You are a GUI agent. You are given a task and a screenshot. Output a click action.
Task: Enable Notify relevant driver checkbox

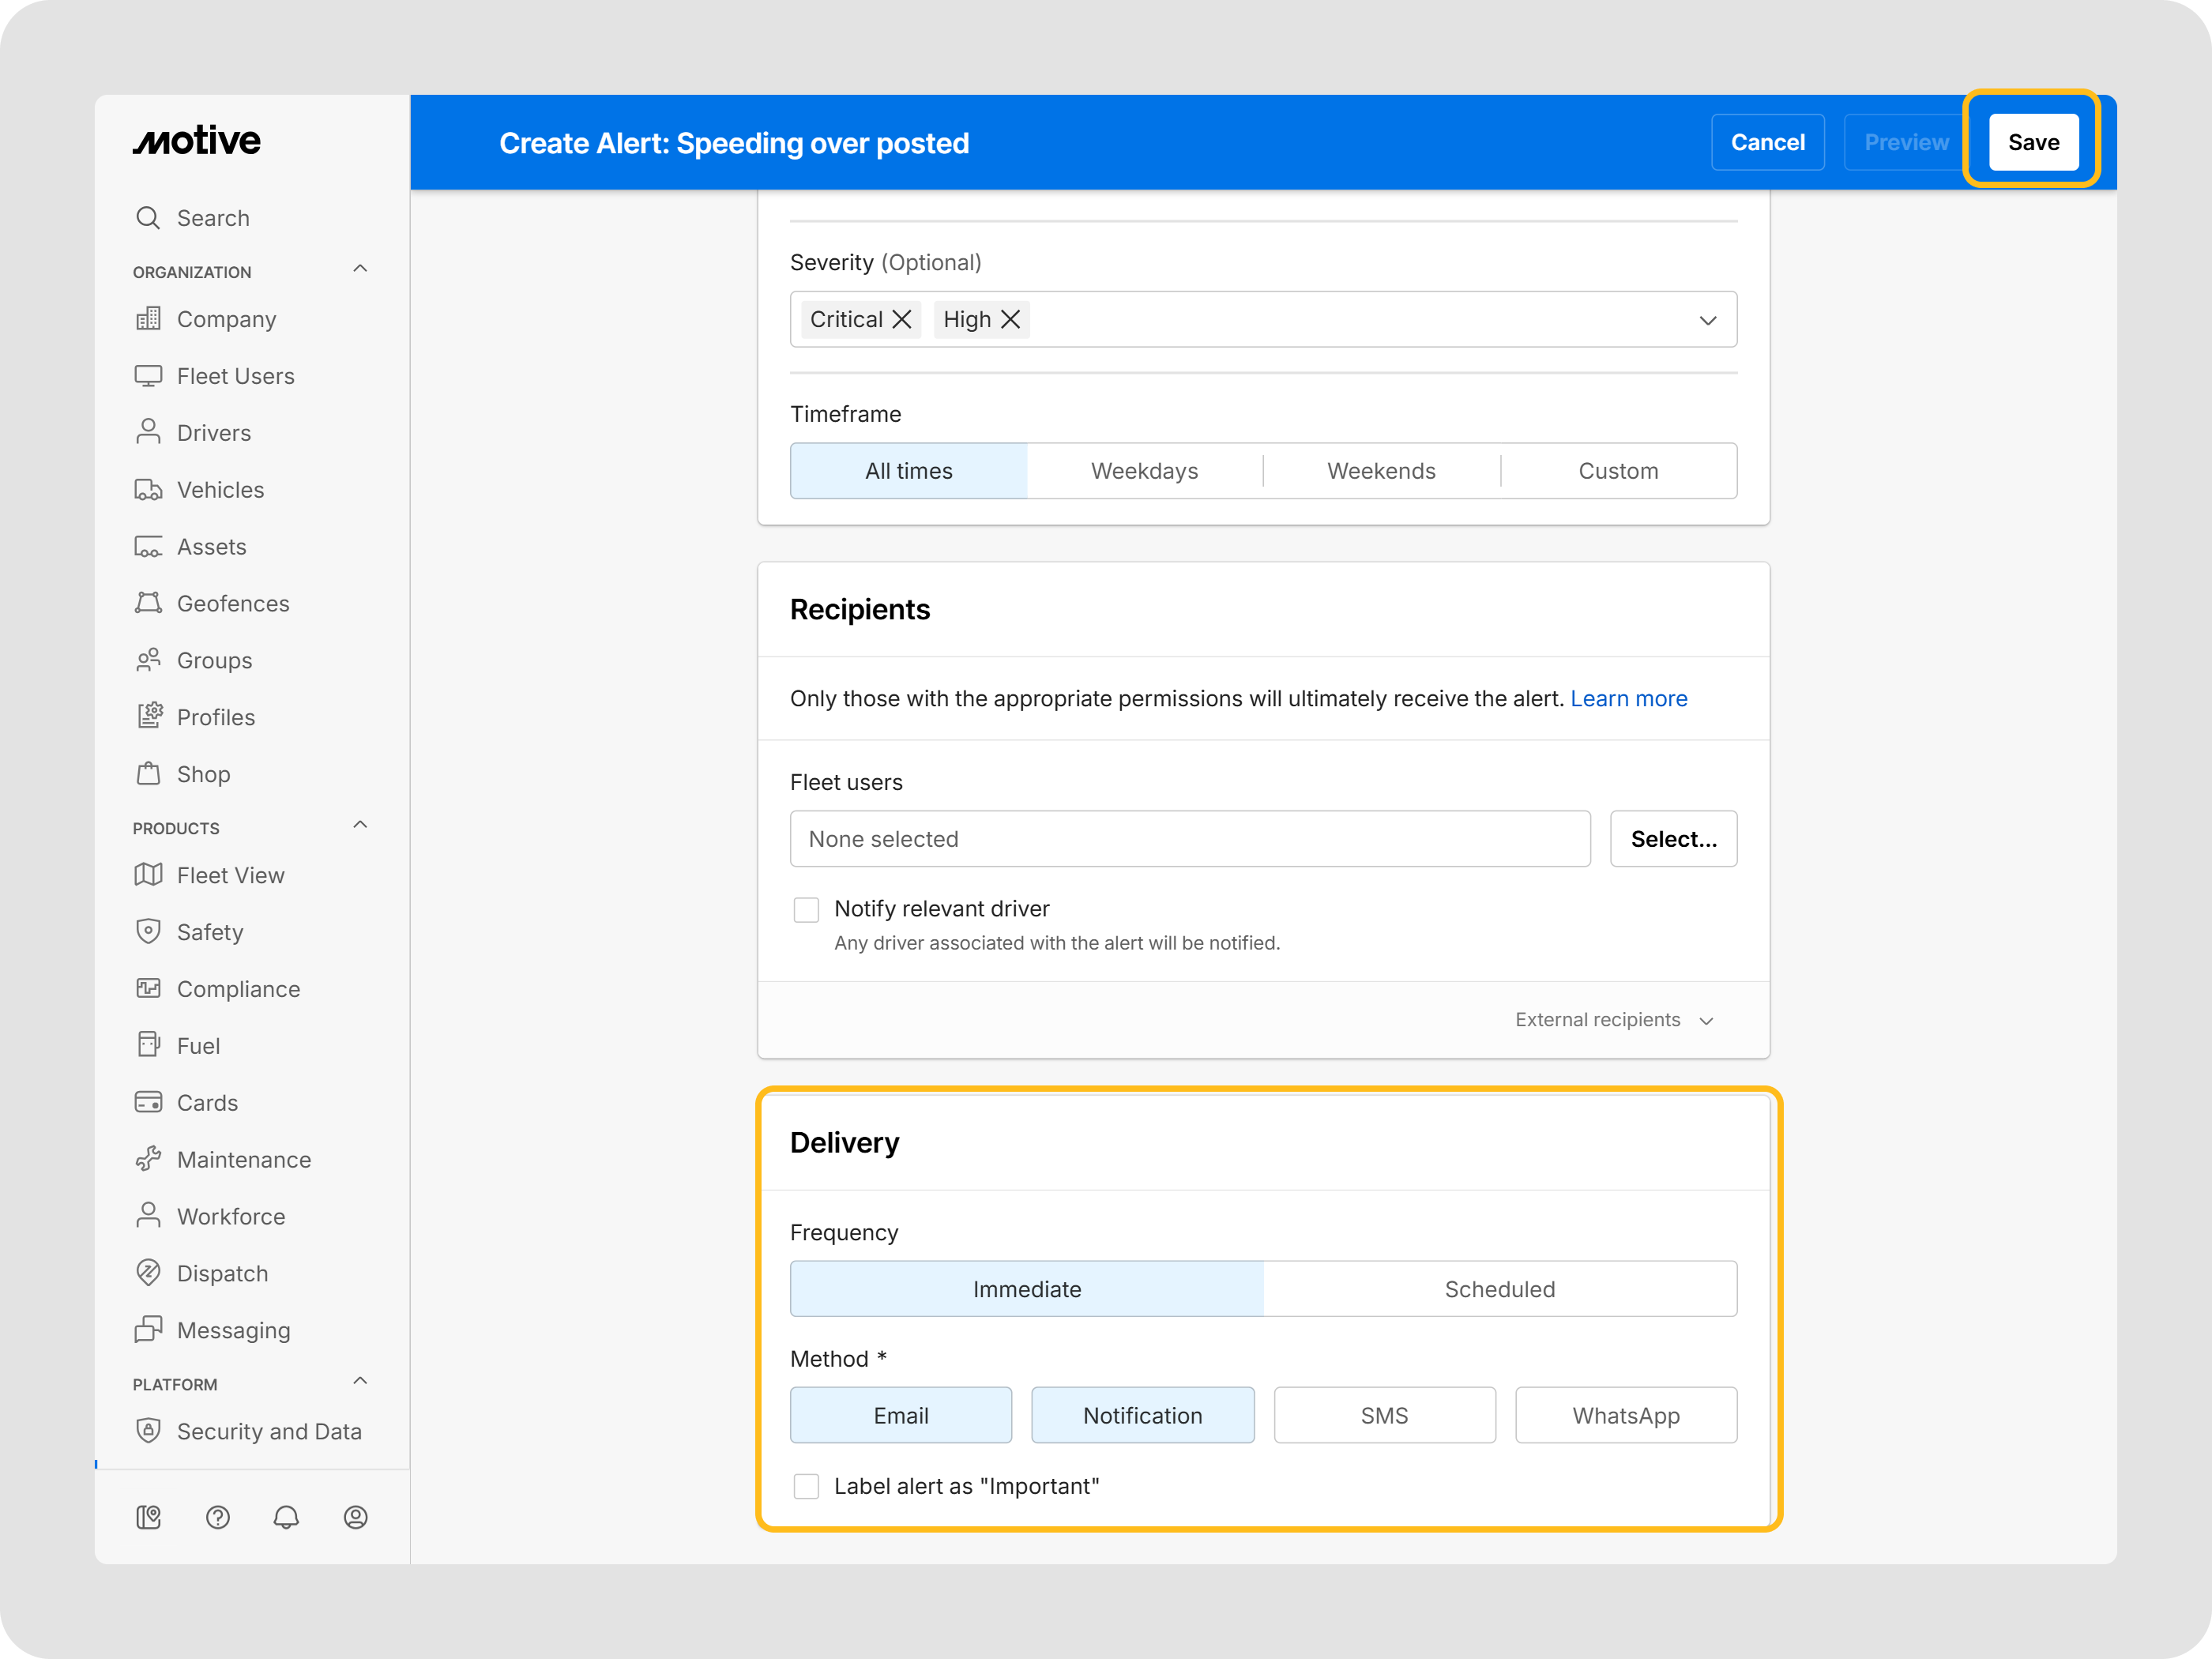806,909
